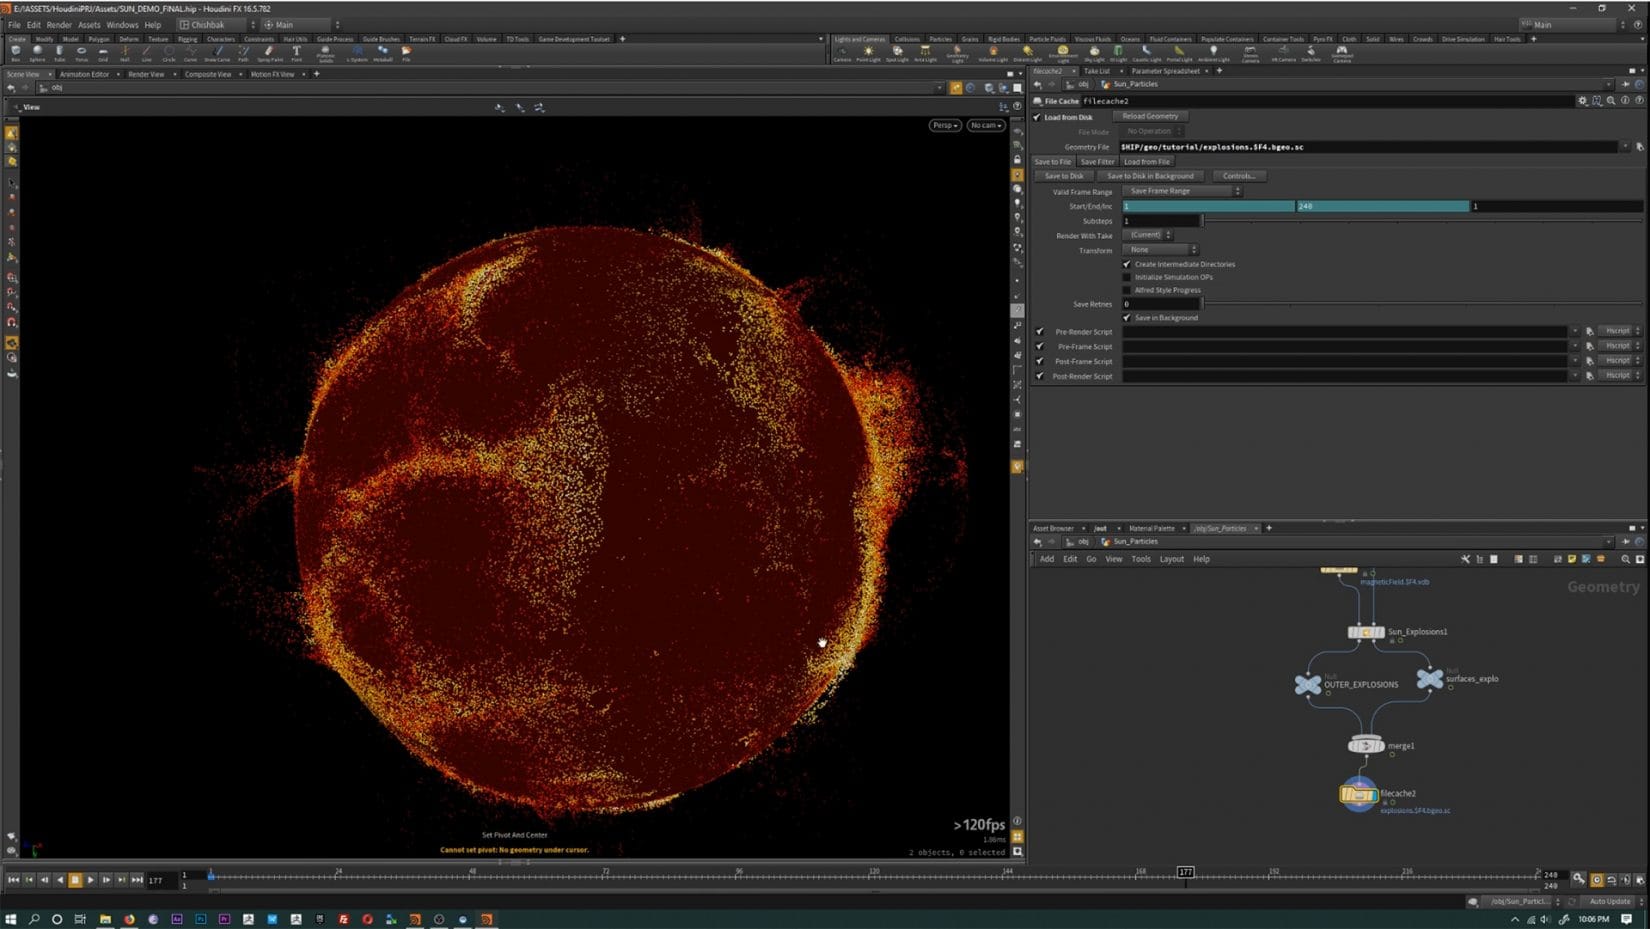Select the L-System tool on Create shelf

pos(357,52)
